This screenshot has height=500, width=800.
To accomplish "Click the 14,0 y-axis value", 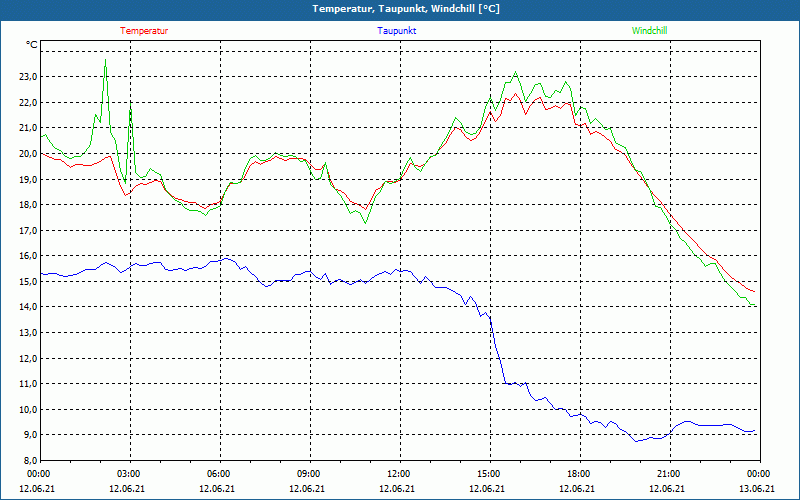I will tap(28, 307).
